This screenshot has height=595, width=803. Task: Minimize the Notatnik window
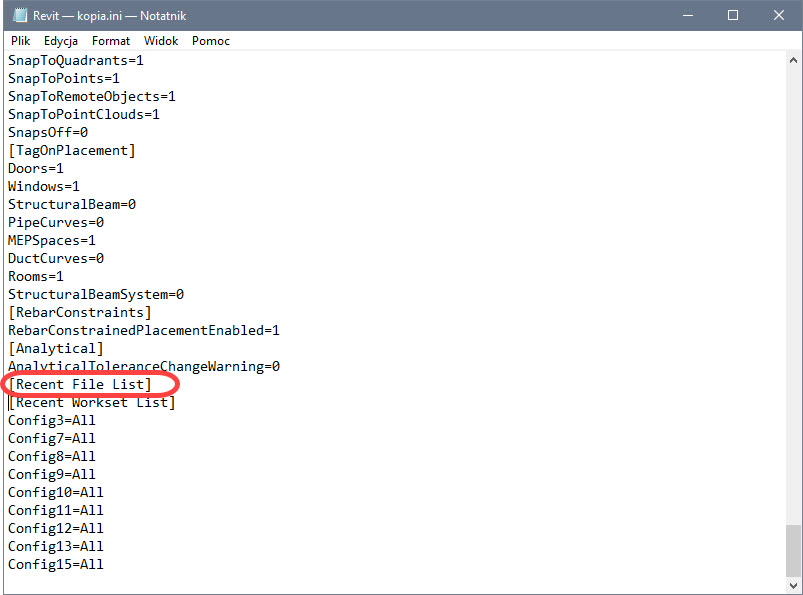tap(687, 16)
